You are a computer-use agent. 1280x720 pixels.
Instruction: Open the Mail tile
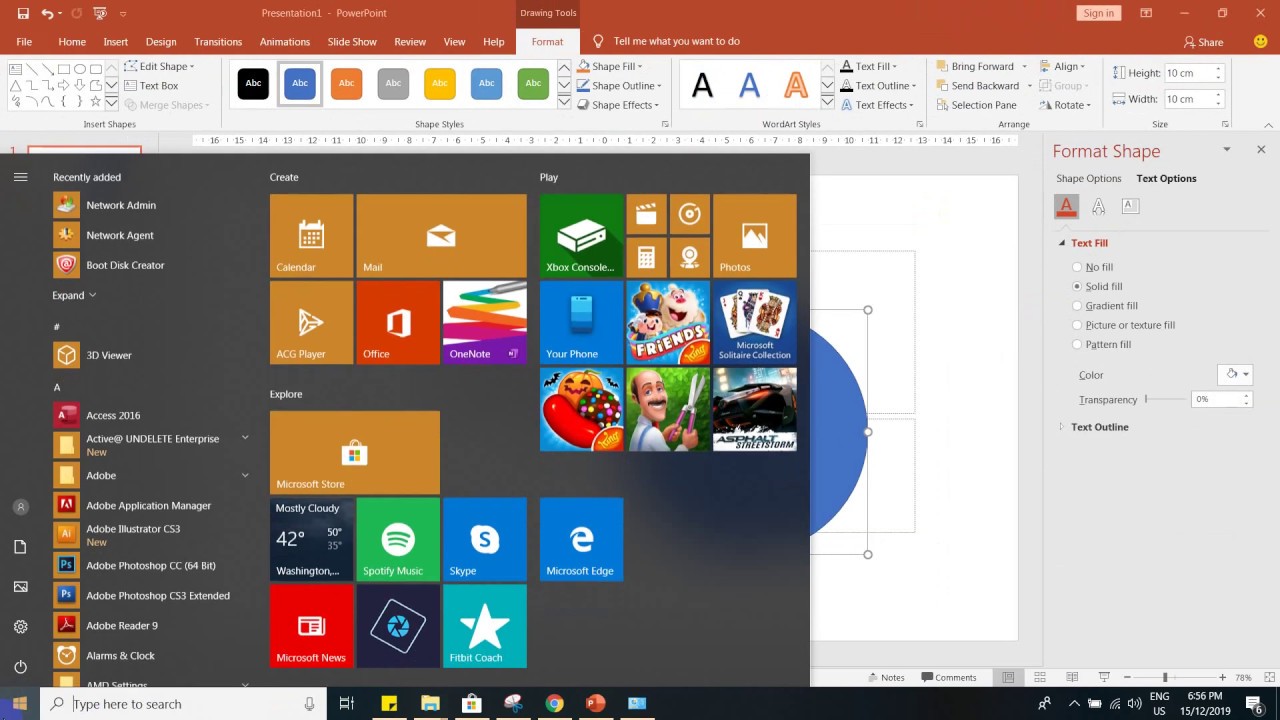(441, 236)
